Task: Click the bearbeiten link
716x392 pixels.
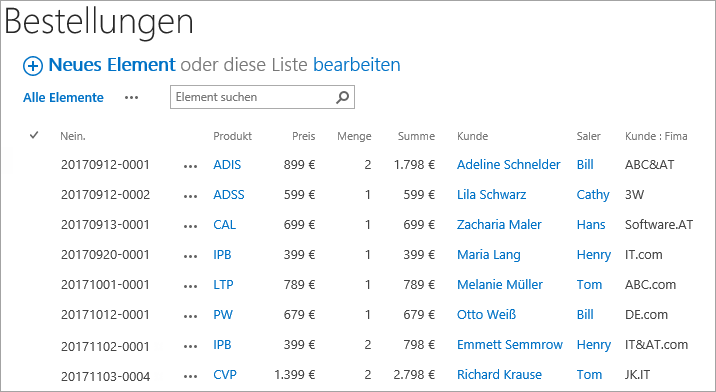Action: 357,65
